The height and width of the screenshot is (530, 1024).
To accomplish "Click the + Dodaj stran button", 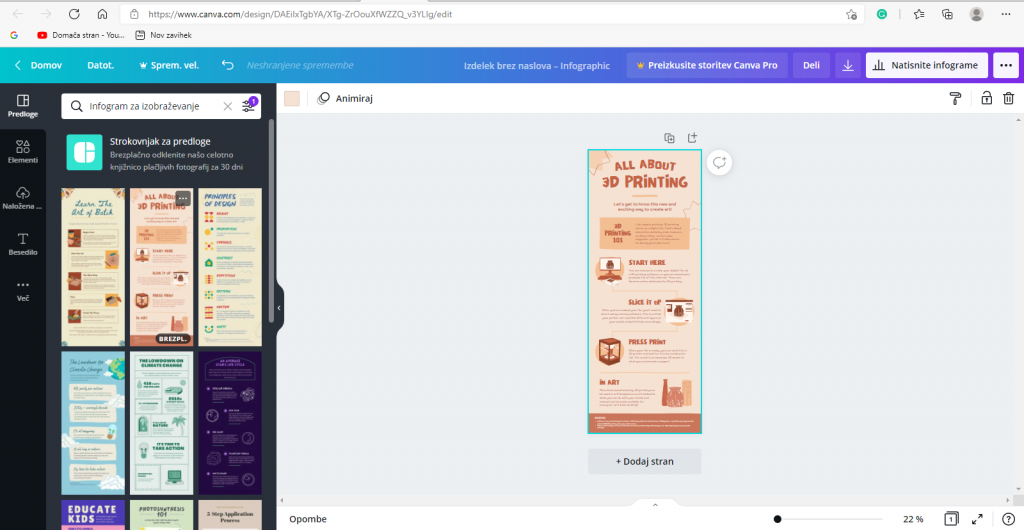I will 645,461.
